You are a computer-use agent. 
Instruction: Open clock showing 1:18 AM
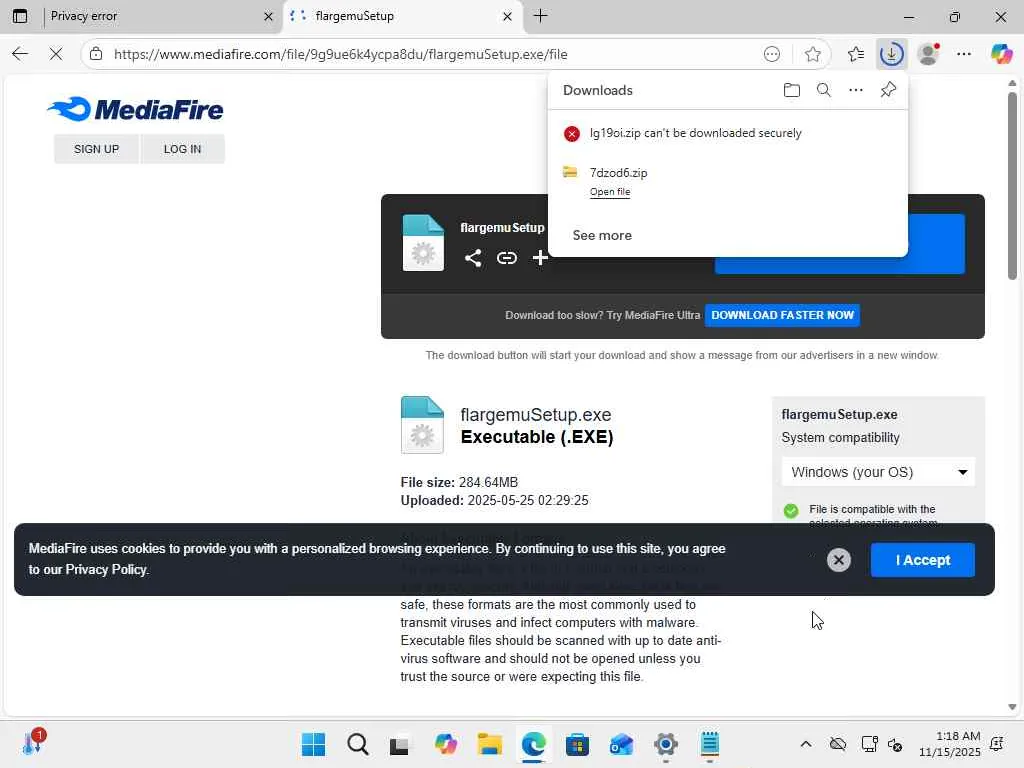tap(950, 744)
